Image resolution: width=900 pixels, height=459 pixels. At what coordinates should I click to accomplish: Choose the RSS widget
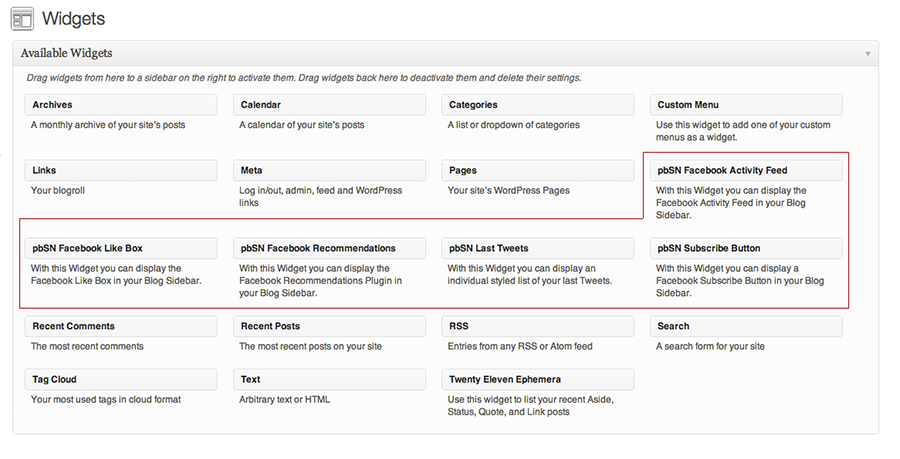click(x=538, y=327)
